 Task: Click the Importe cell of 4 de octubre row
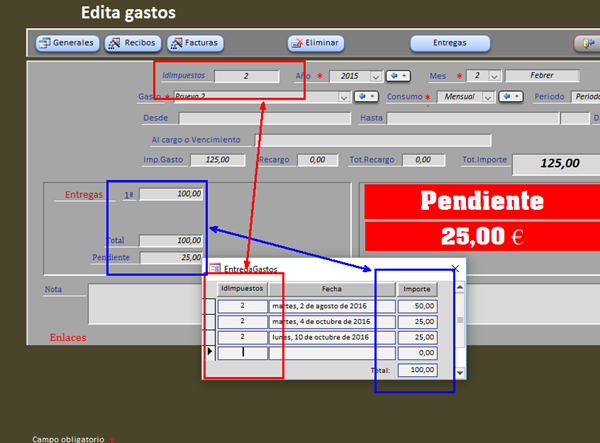pos(417,322)
